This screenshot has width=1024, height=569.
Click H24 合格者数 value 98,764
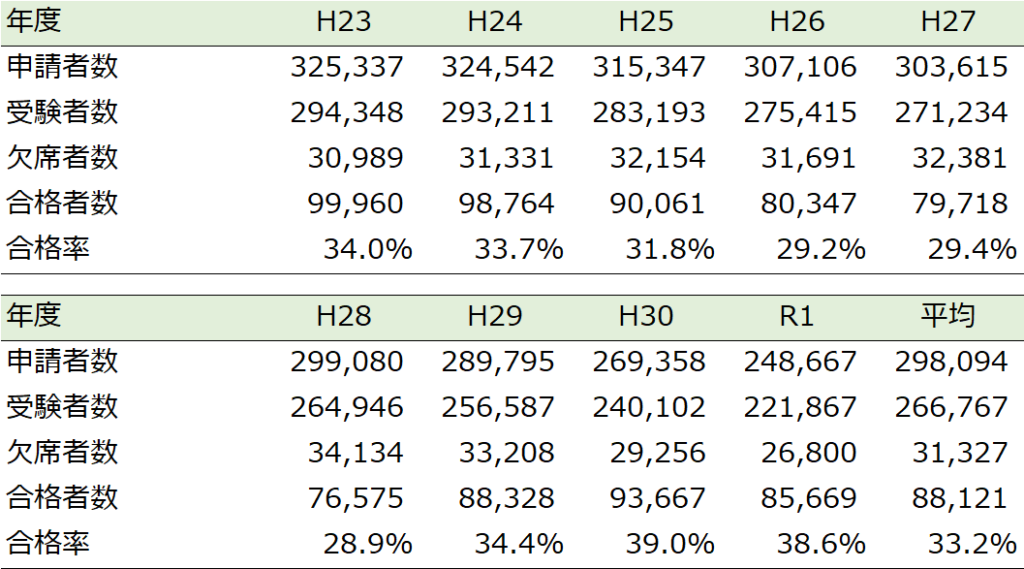(x=507, y=203)
